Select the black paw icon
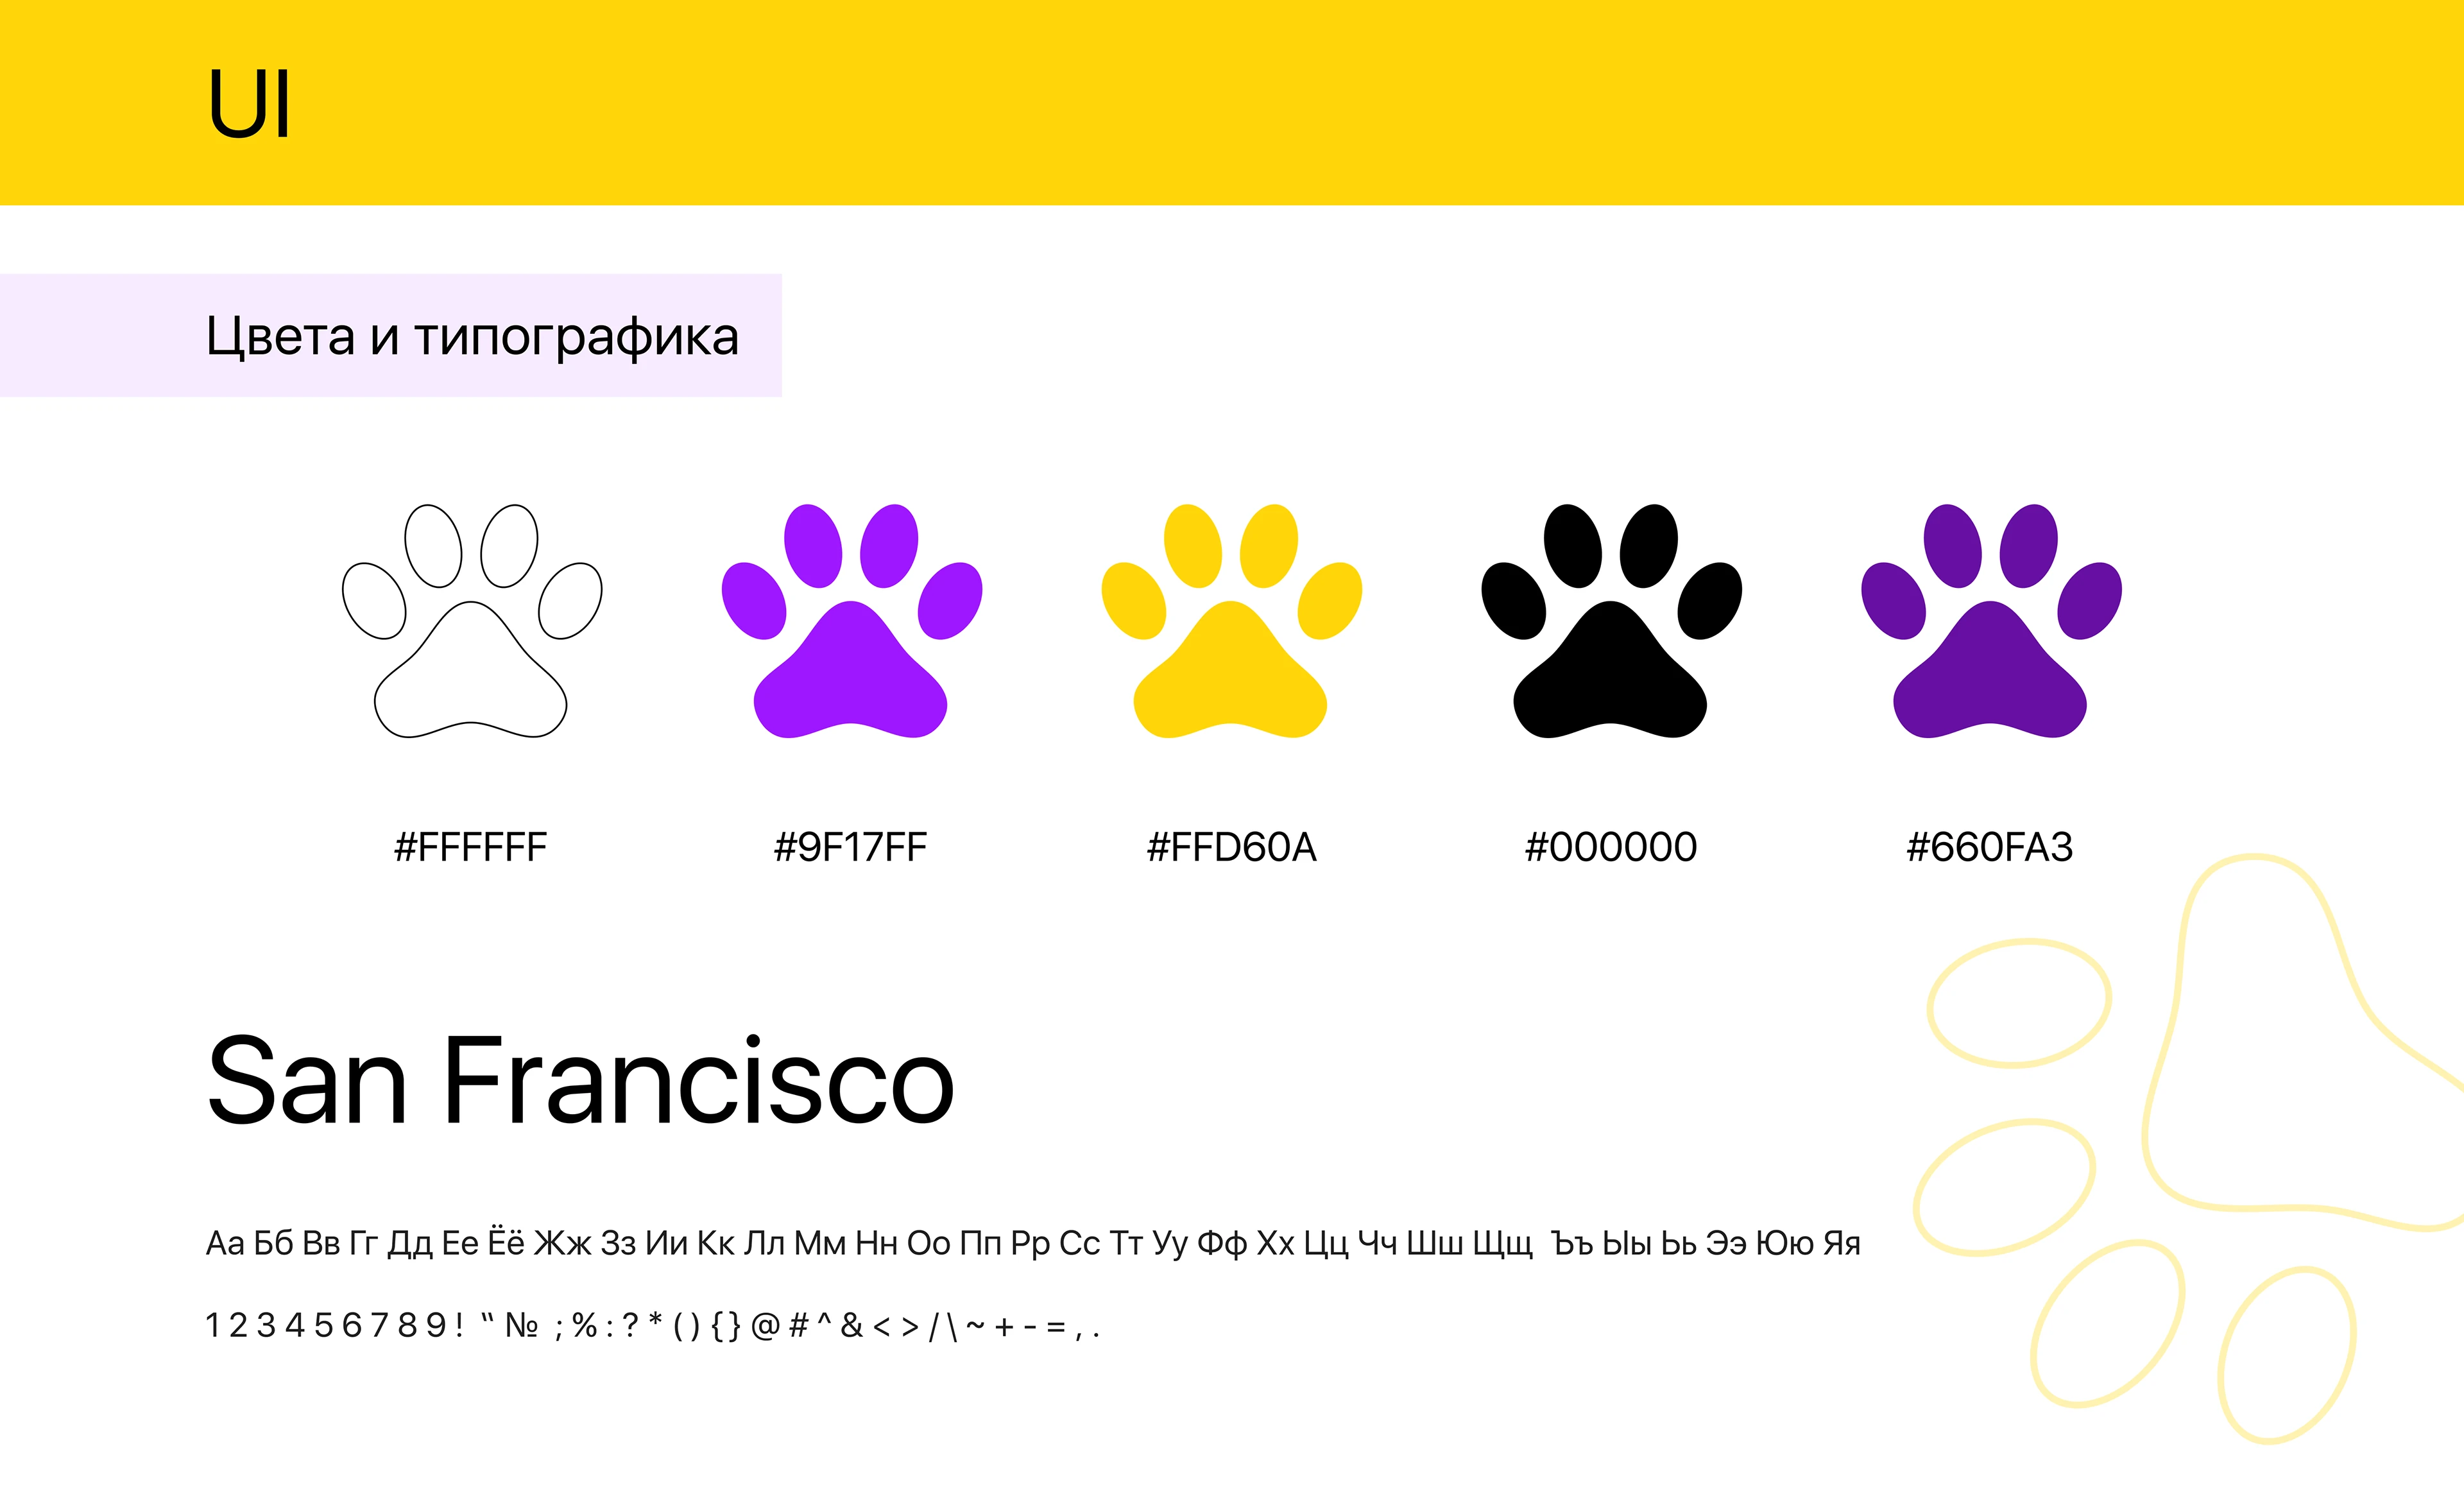Viewport: 2464px width, 1489px height. pos(1610,670)
